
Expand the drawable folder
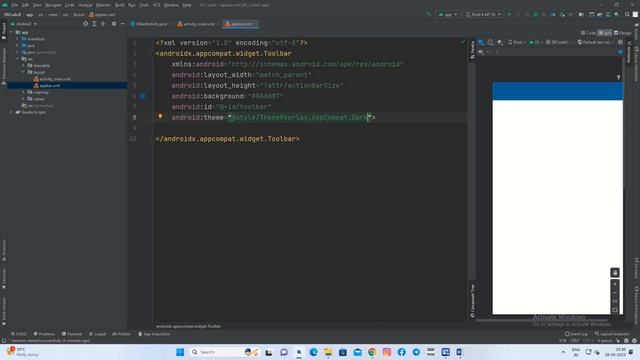point(23,65)
